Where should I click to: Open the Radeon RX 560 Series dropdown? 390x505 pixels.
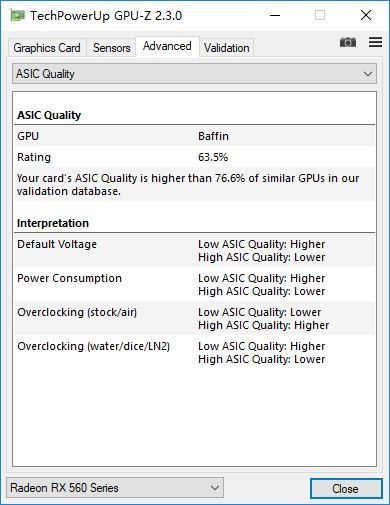(x=115, y=488)
